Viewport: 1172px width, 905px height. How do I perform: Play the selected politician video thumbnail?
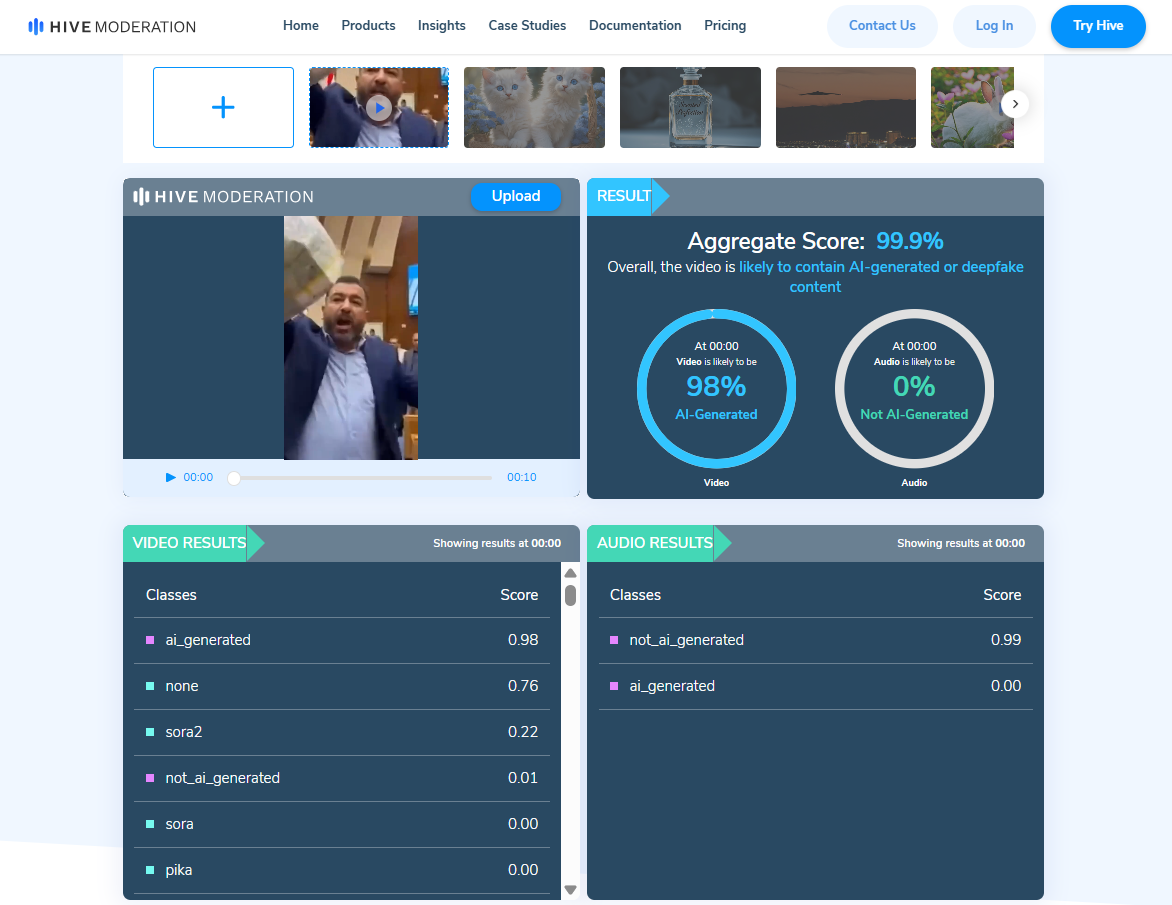click(378, 108)
